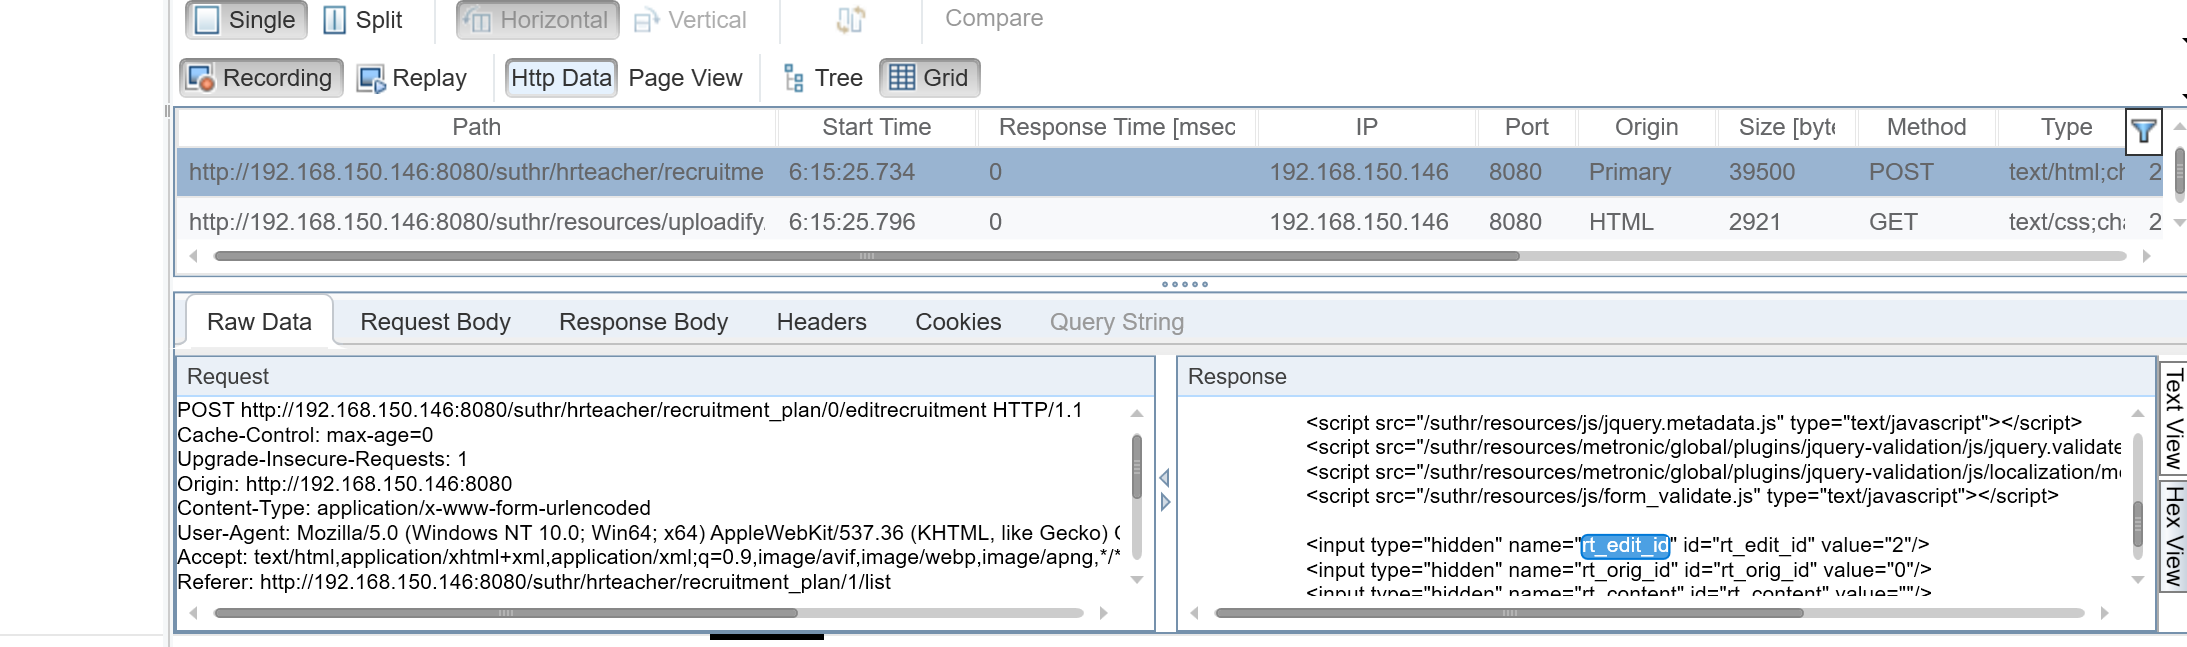Open the Cookies tab

tap(958, 322)
